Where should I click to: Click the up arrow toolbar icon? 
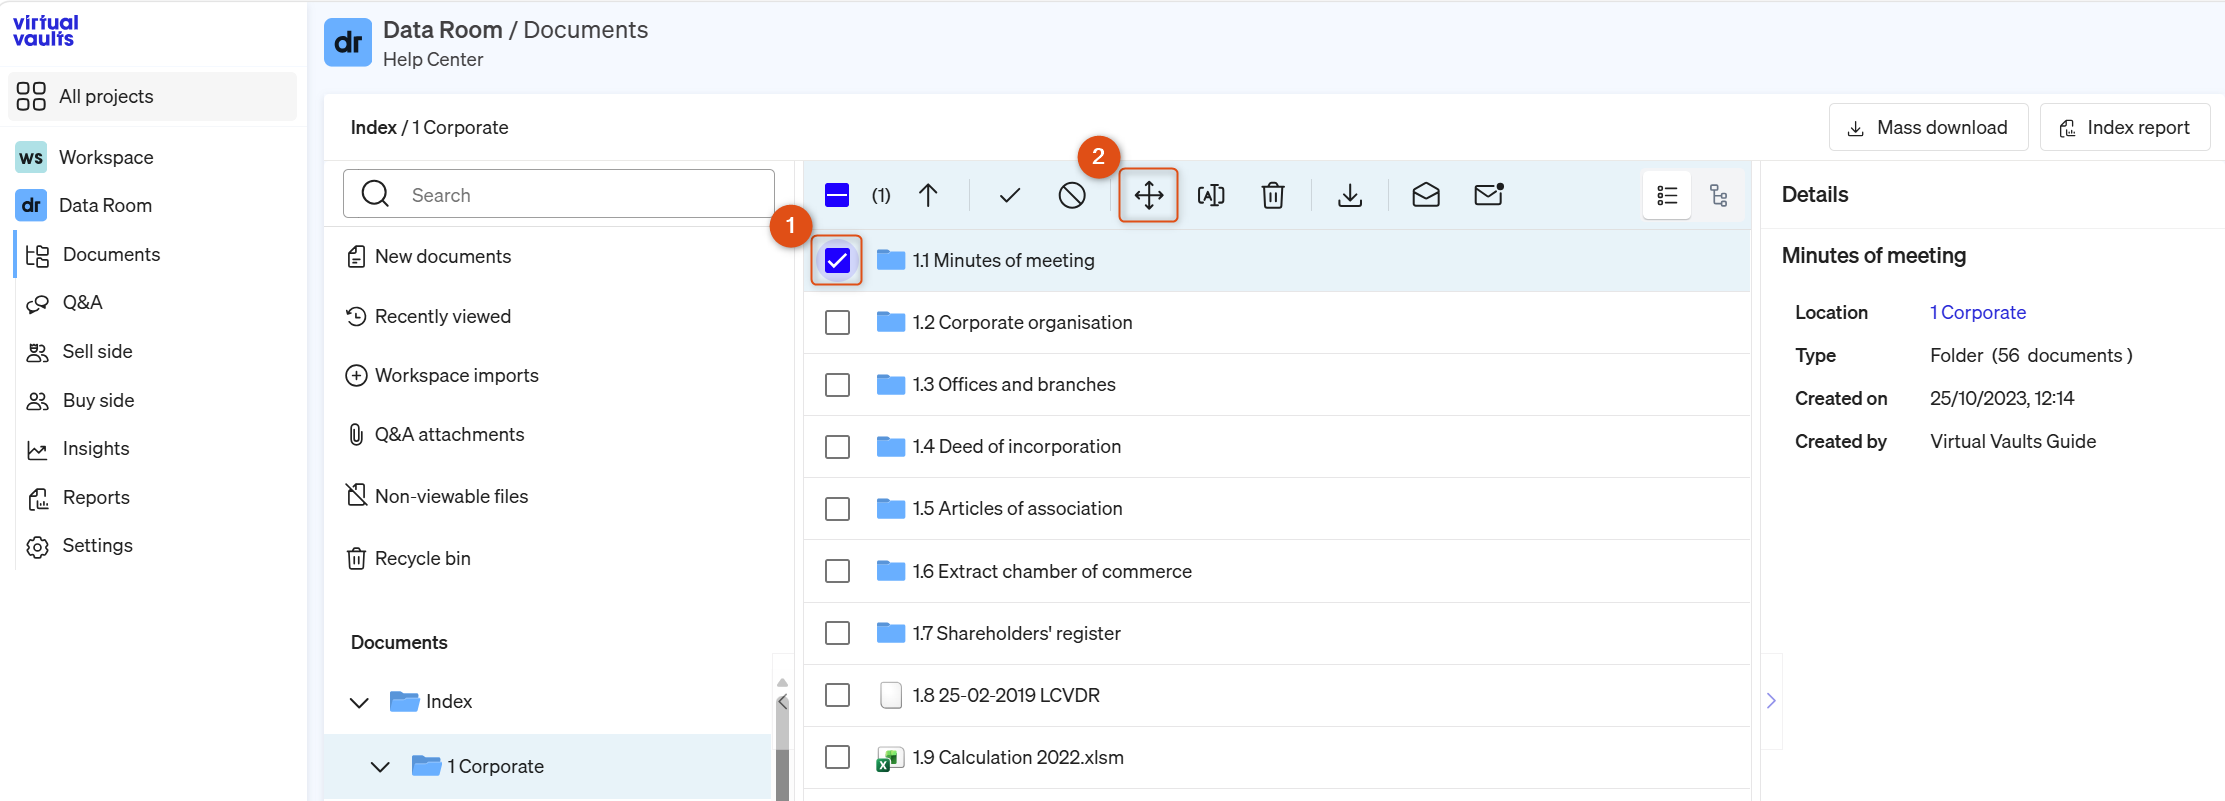tap(928, 195)
